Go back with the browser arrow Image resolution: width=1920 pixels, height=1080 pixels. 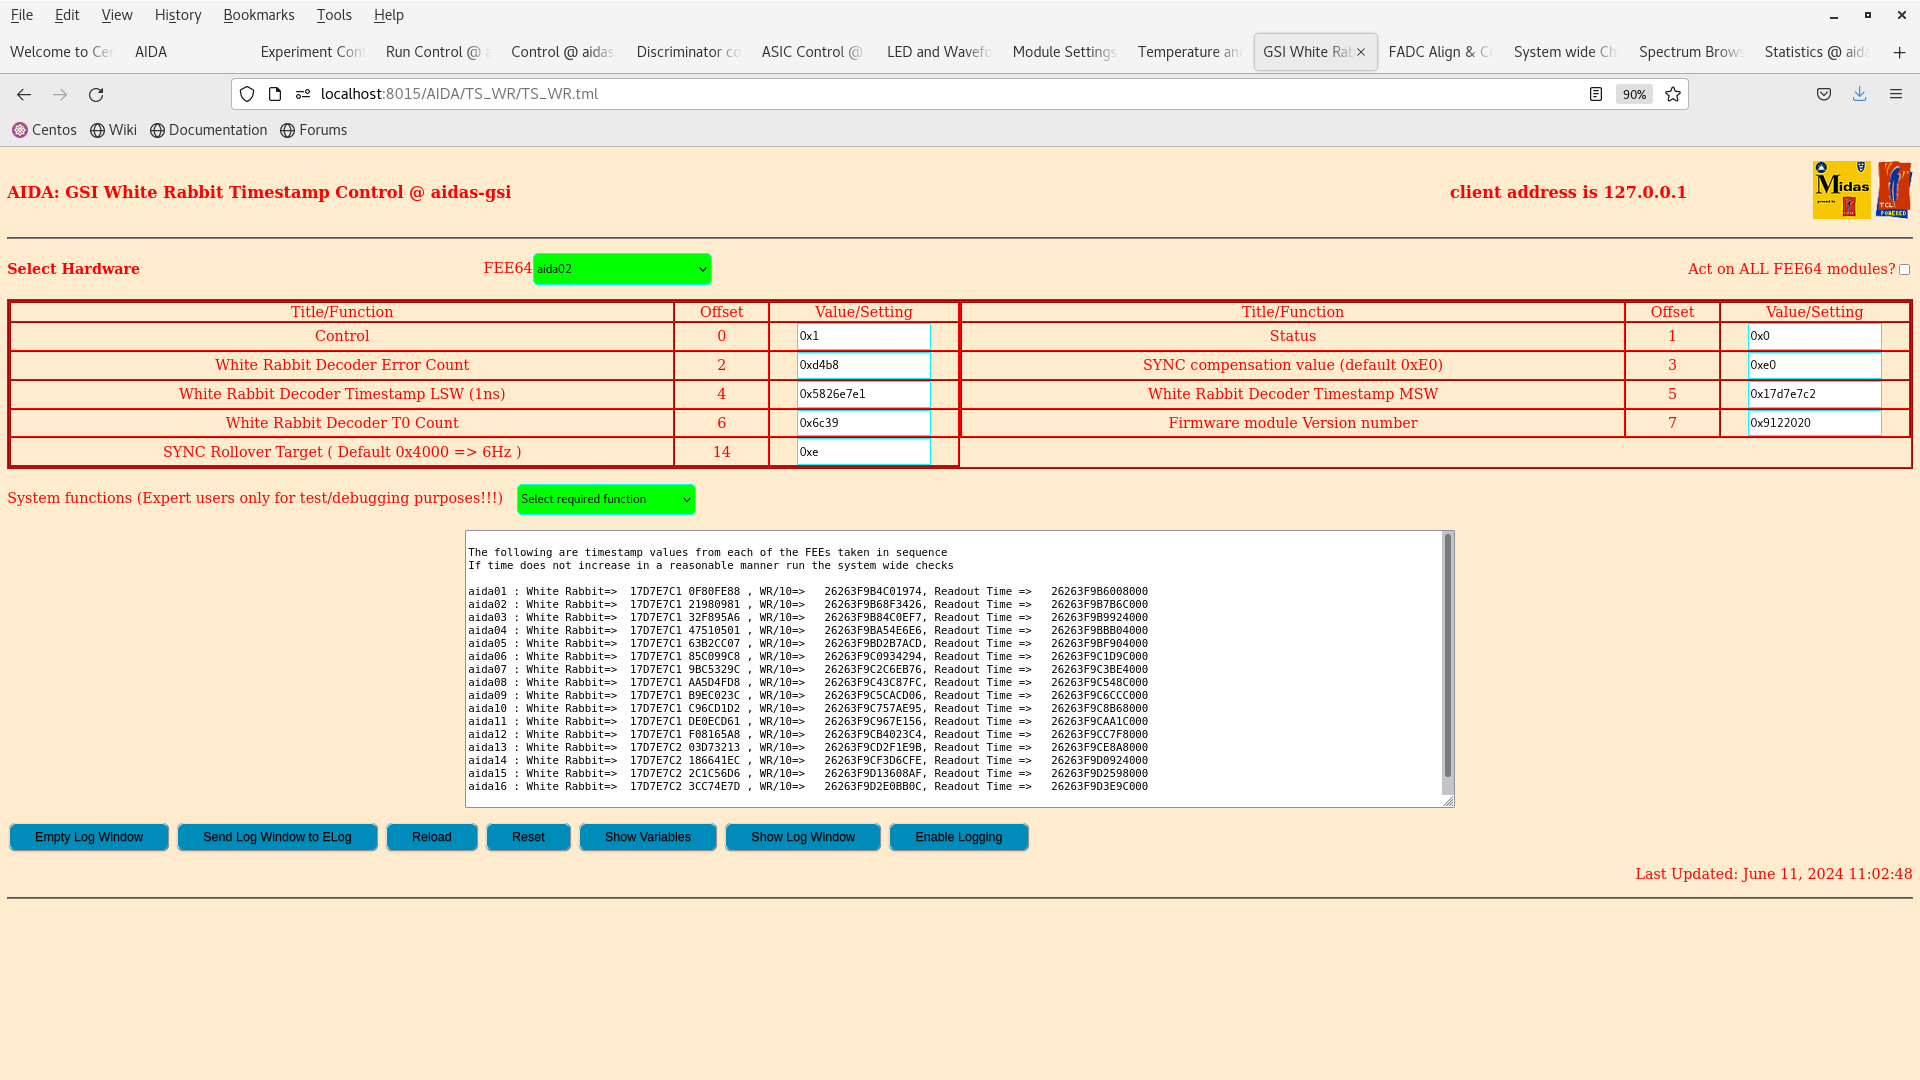point(24,94)
